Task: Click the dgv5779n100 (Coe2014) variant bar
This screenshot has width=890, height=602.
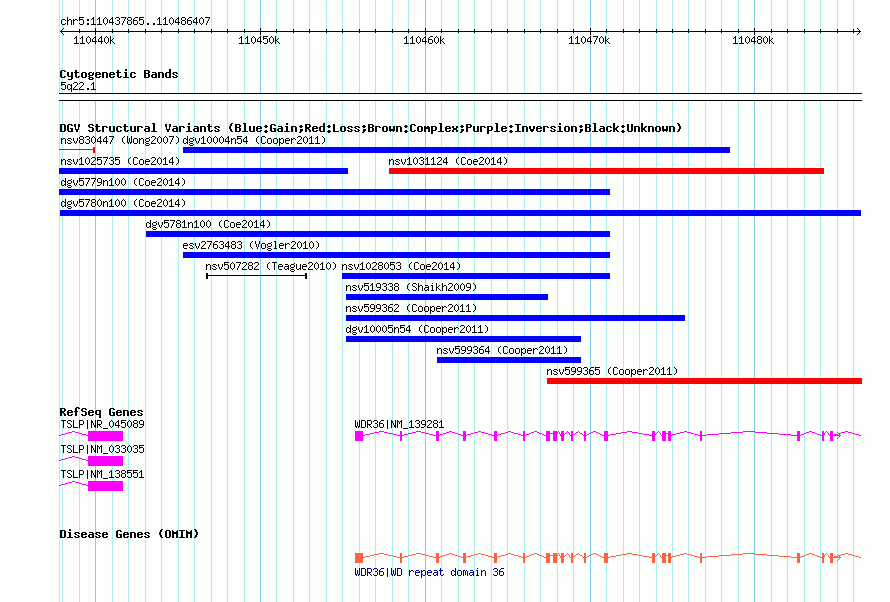Action: click(x=335, y=192)
